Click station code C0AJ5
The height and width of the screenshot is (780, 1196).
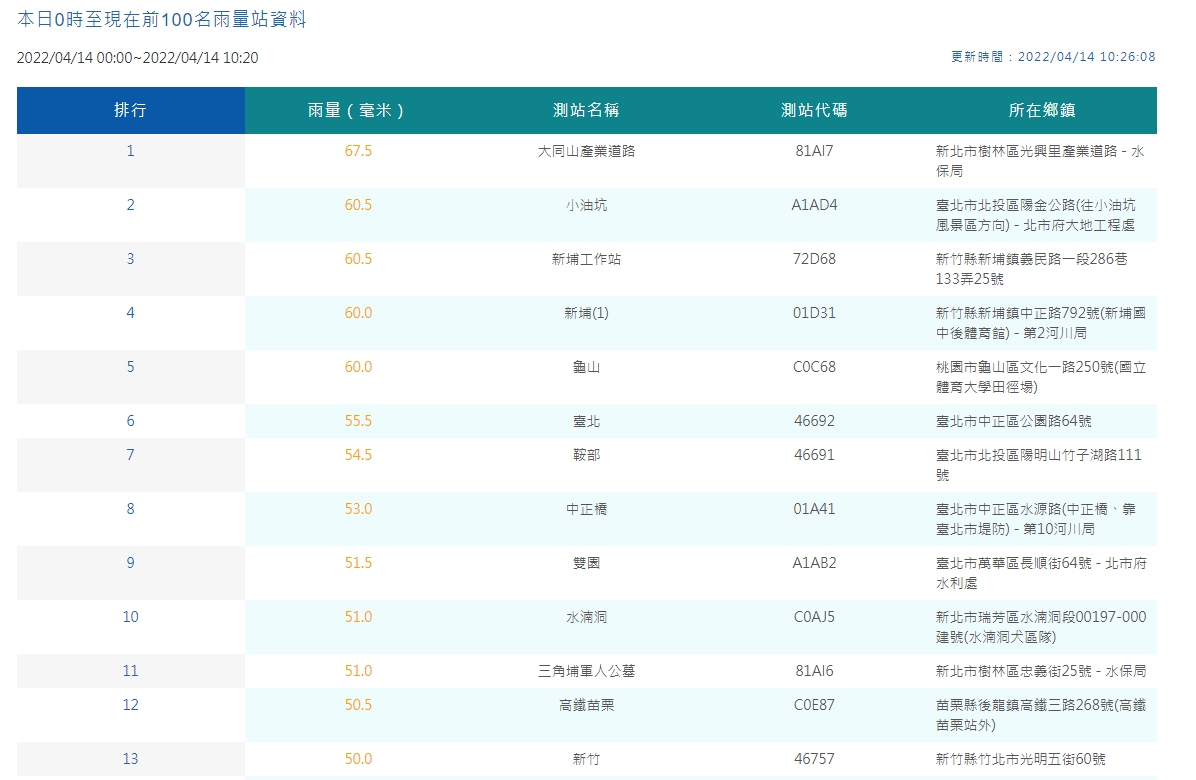pos(814,618)
